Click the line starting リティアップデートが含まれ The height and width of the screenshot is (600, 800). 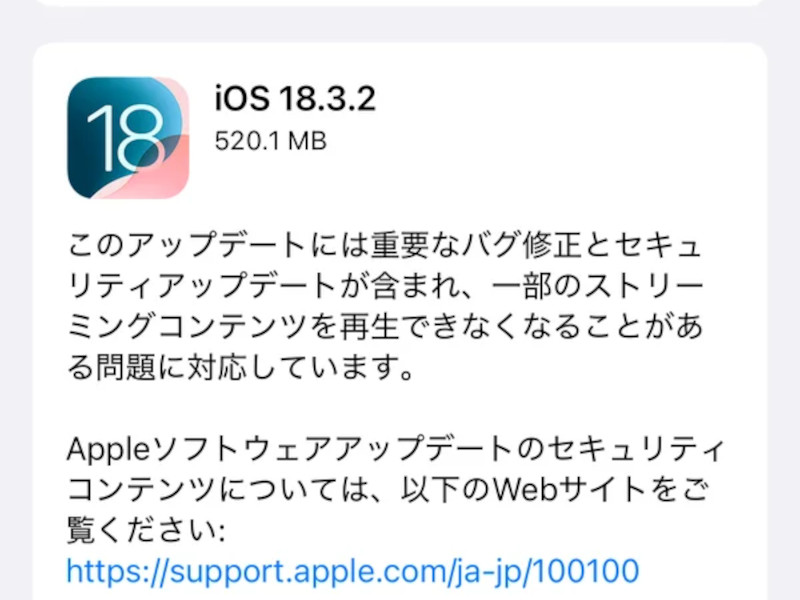tap(385, 286)
